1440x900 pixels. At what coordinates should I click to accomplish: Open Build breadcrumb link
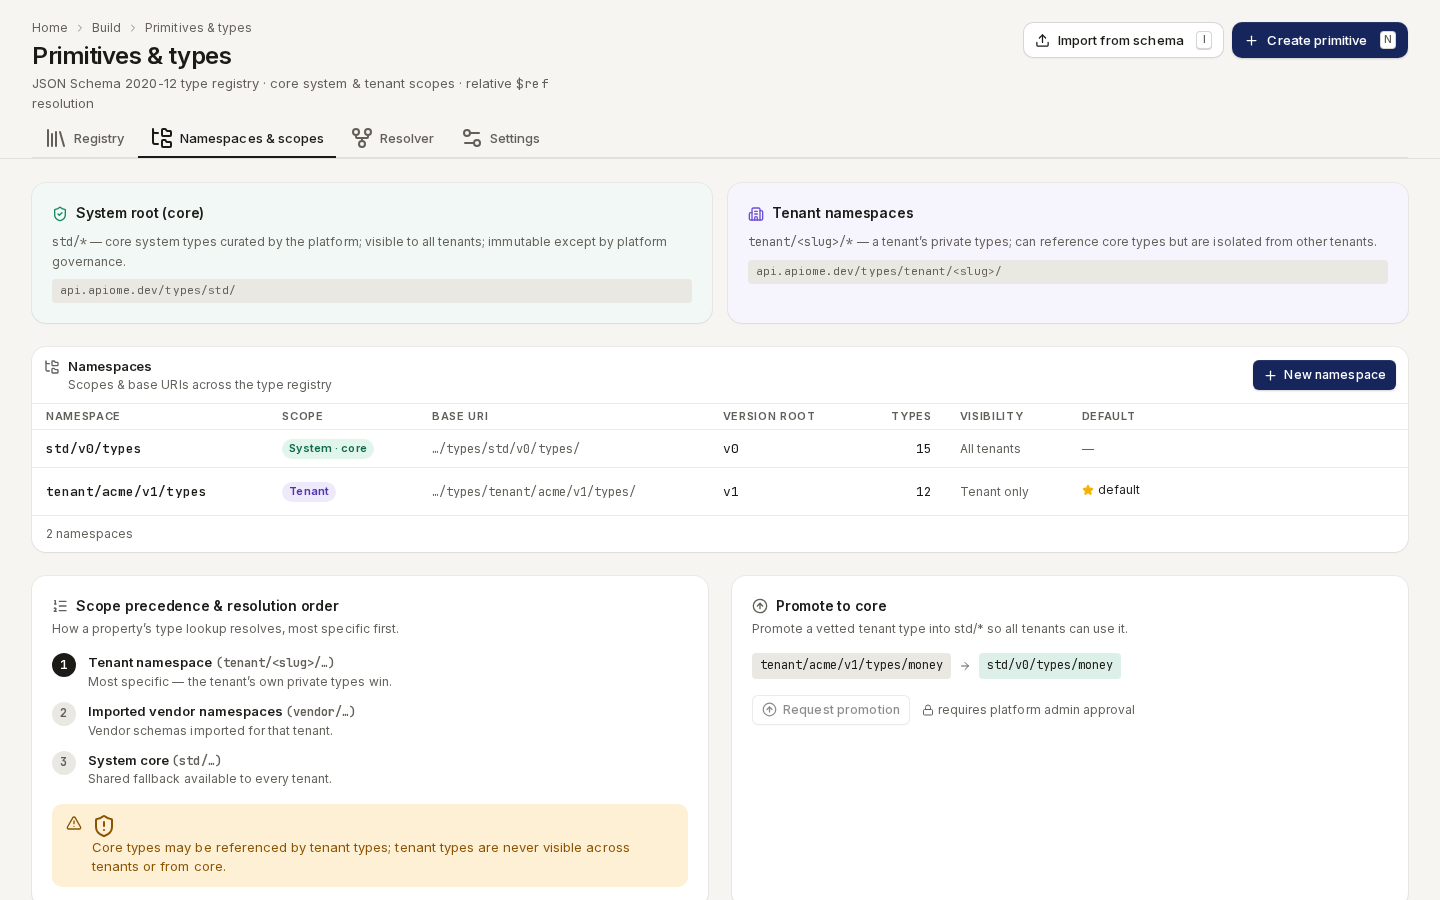click(106, 28)
